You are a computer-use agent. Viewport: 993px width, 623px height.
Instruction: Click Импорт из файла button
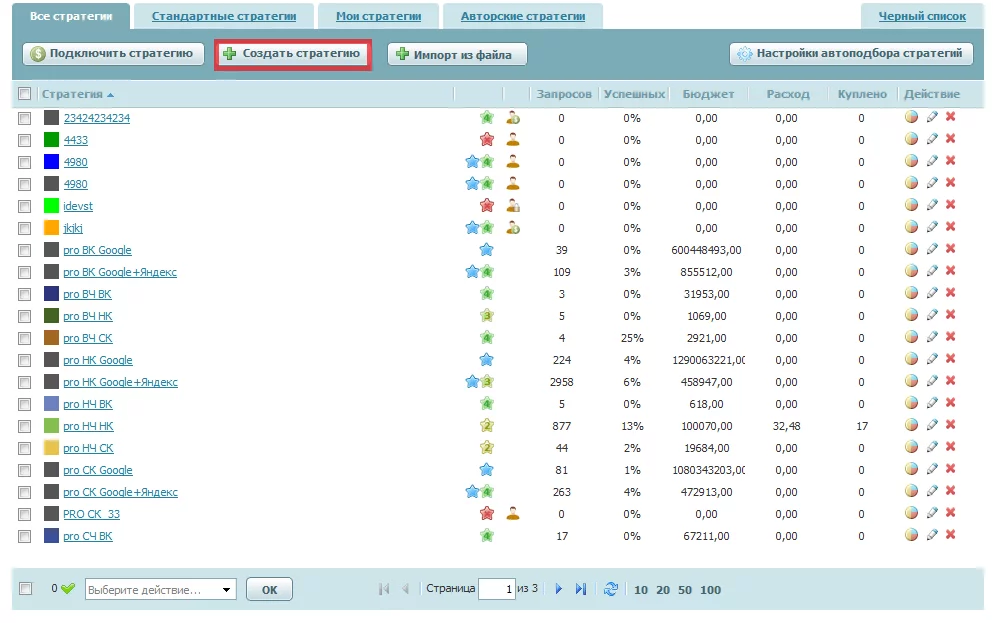point(457,54)
